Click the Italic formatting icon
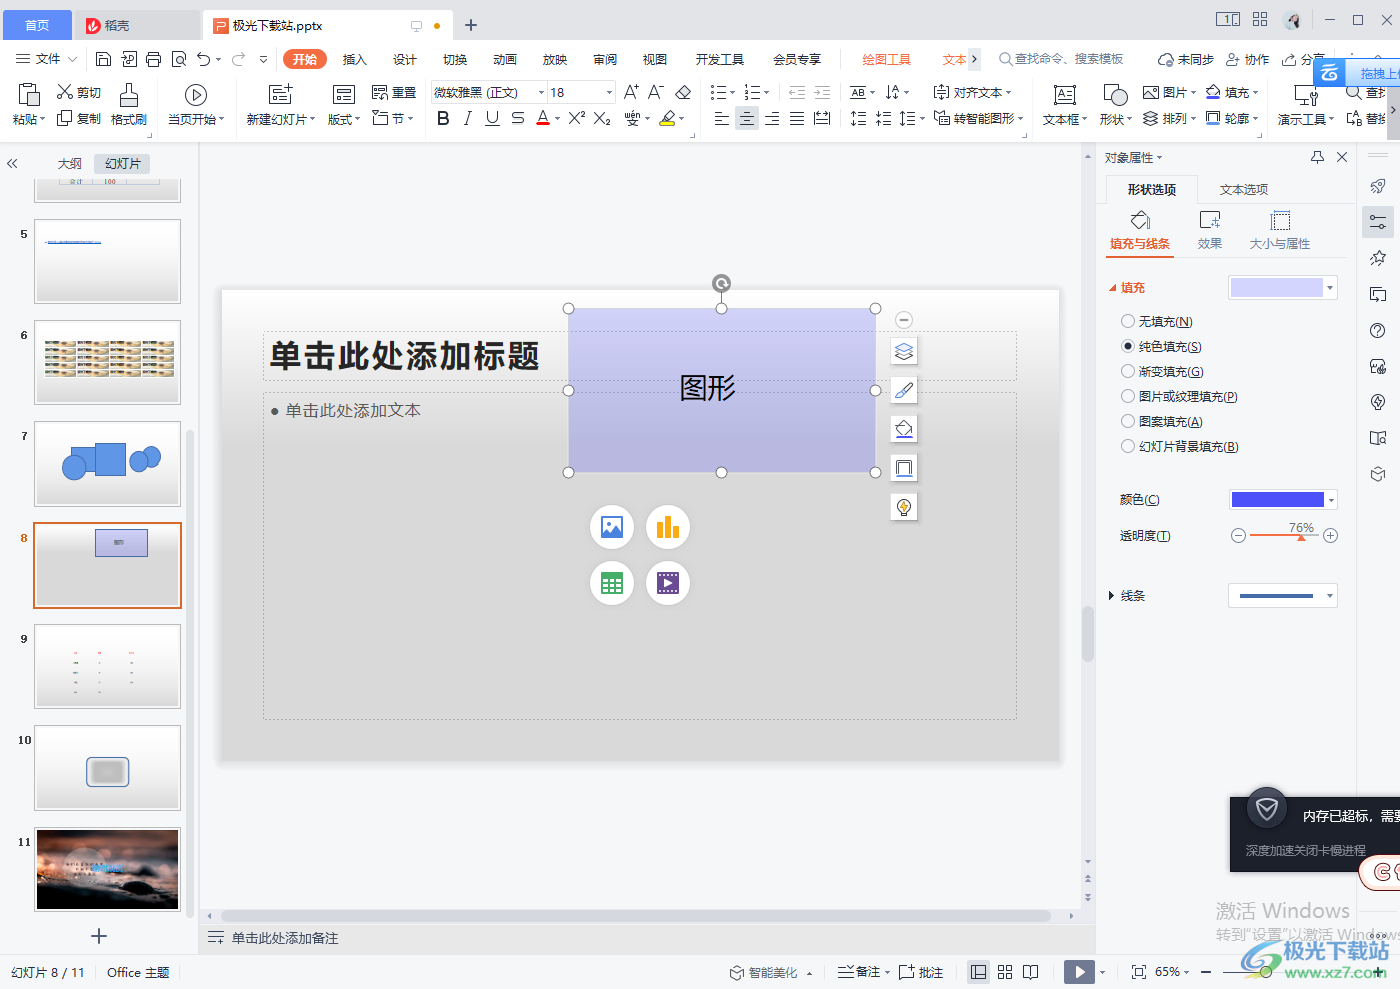1400x989 pixels. pos(467,118)
